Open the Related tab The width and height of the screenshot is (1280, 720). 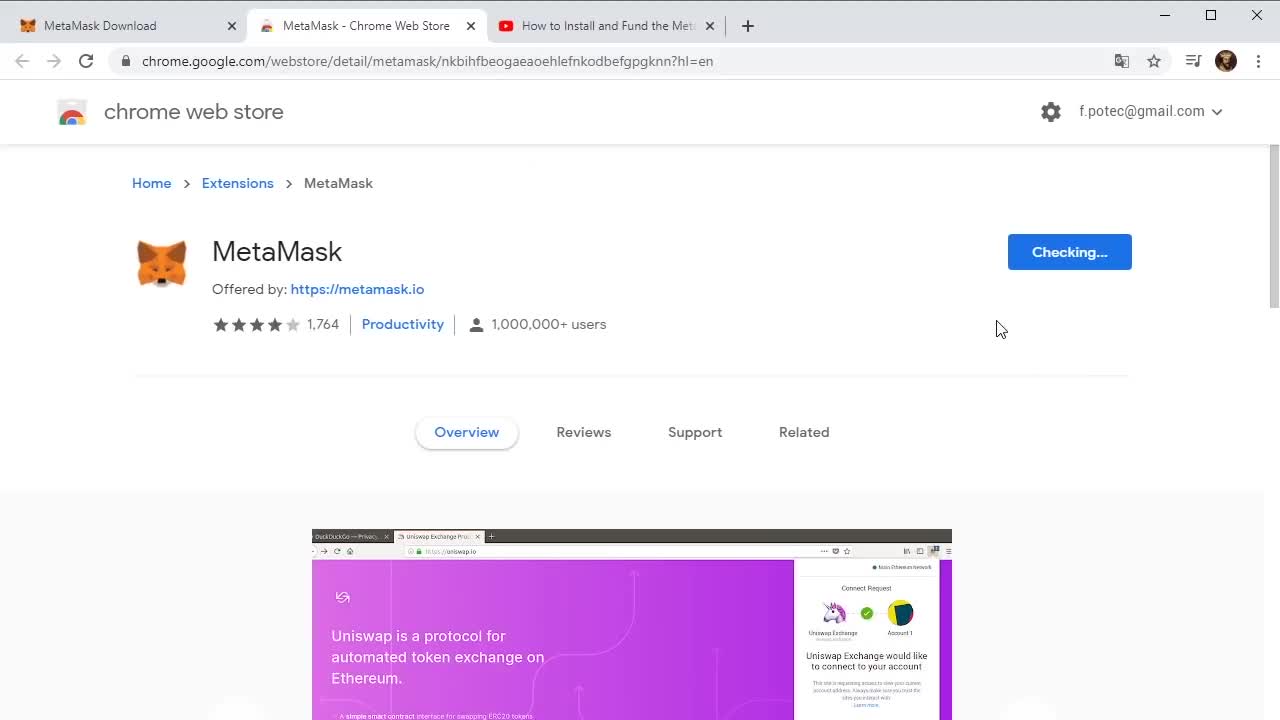pyautogui.click(x=804, y=433)
